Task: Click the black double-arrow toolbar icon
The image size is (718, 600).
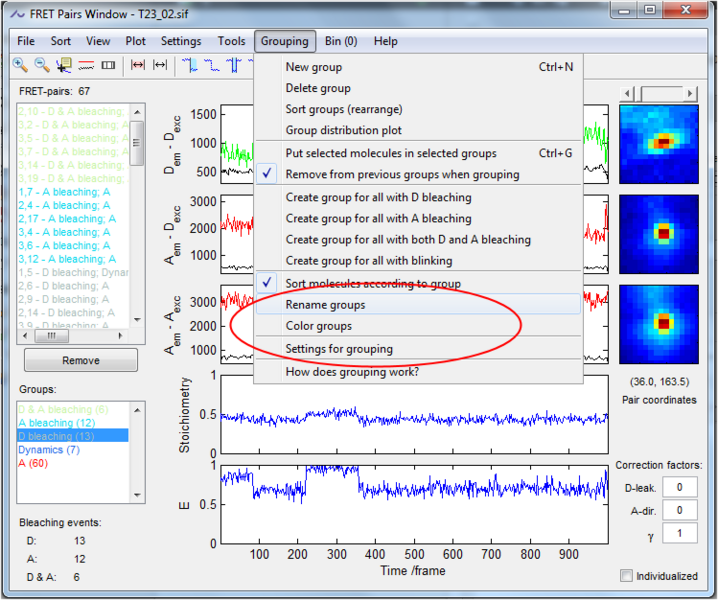Action: (x=160, y=65)
